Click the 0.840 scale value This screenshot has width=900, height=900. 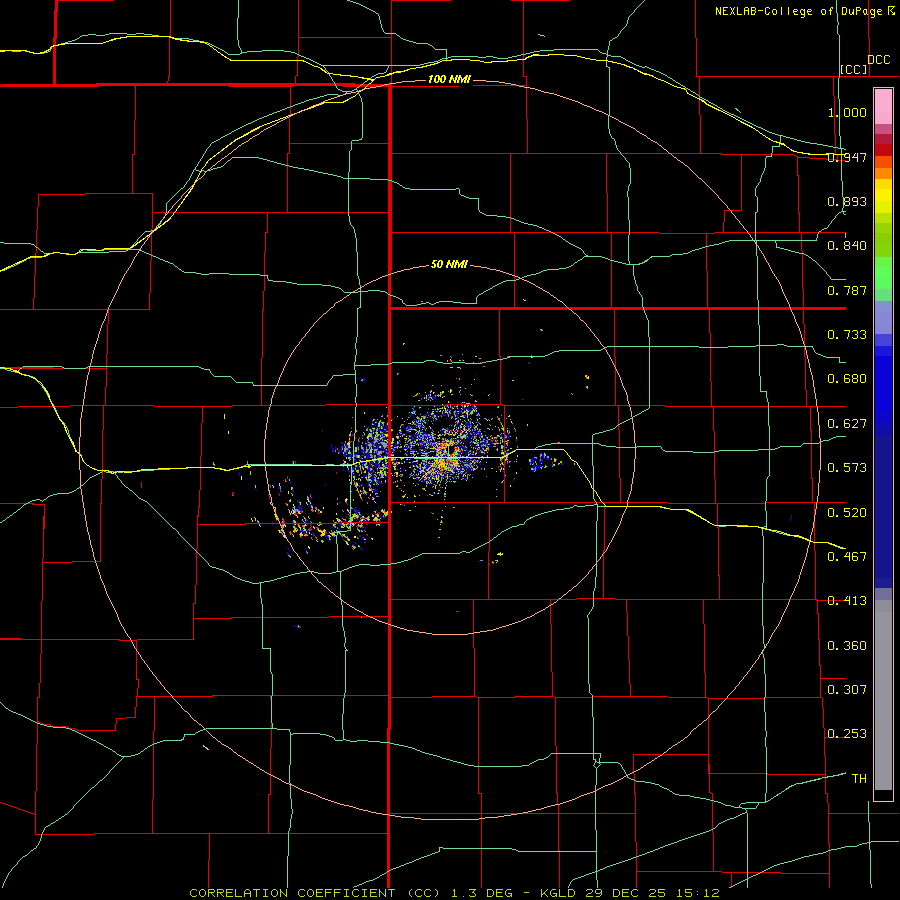click(x=847, y=246)
